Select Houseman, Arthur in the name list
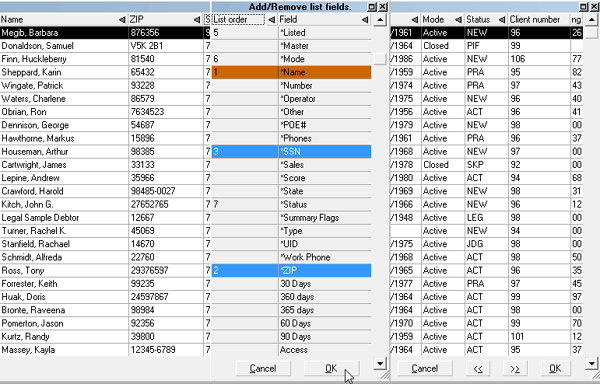Viewport: 600px width, 384px height. point(64,151)
